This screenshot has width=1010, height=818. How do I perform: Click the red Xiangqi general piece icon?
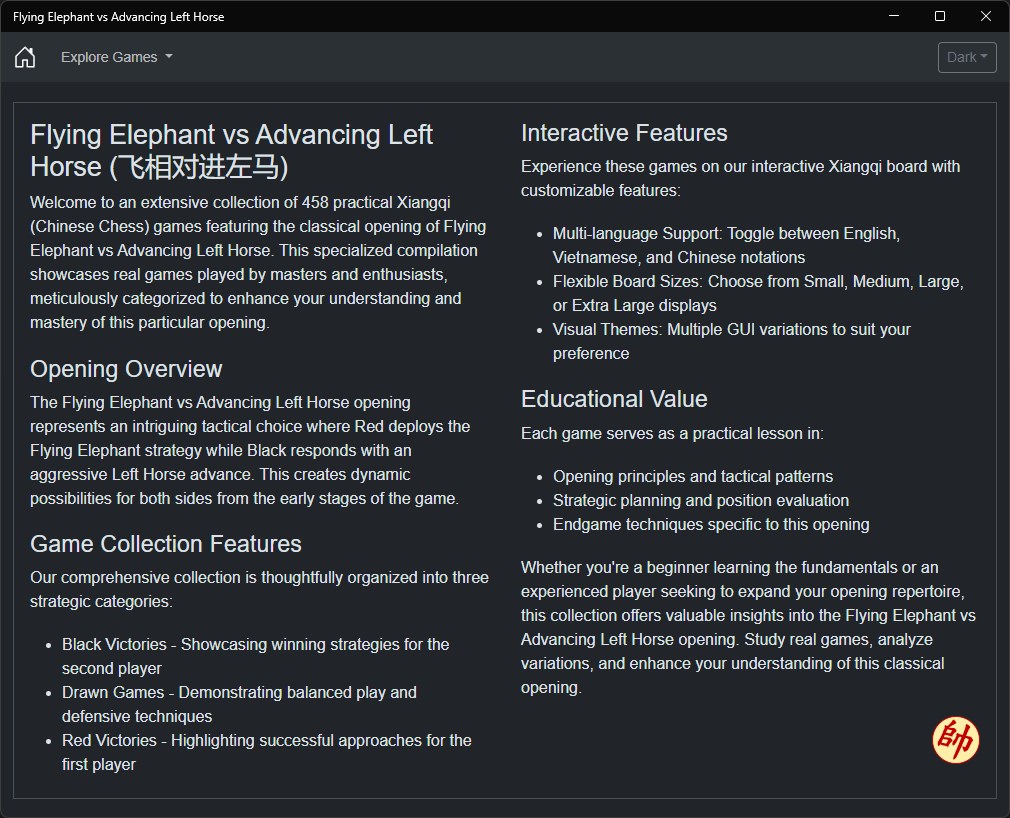point(955,740)
